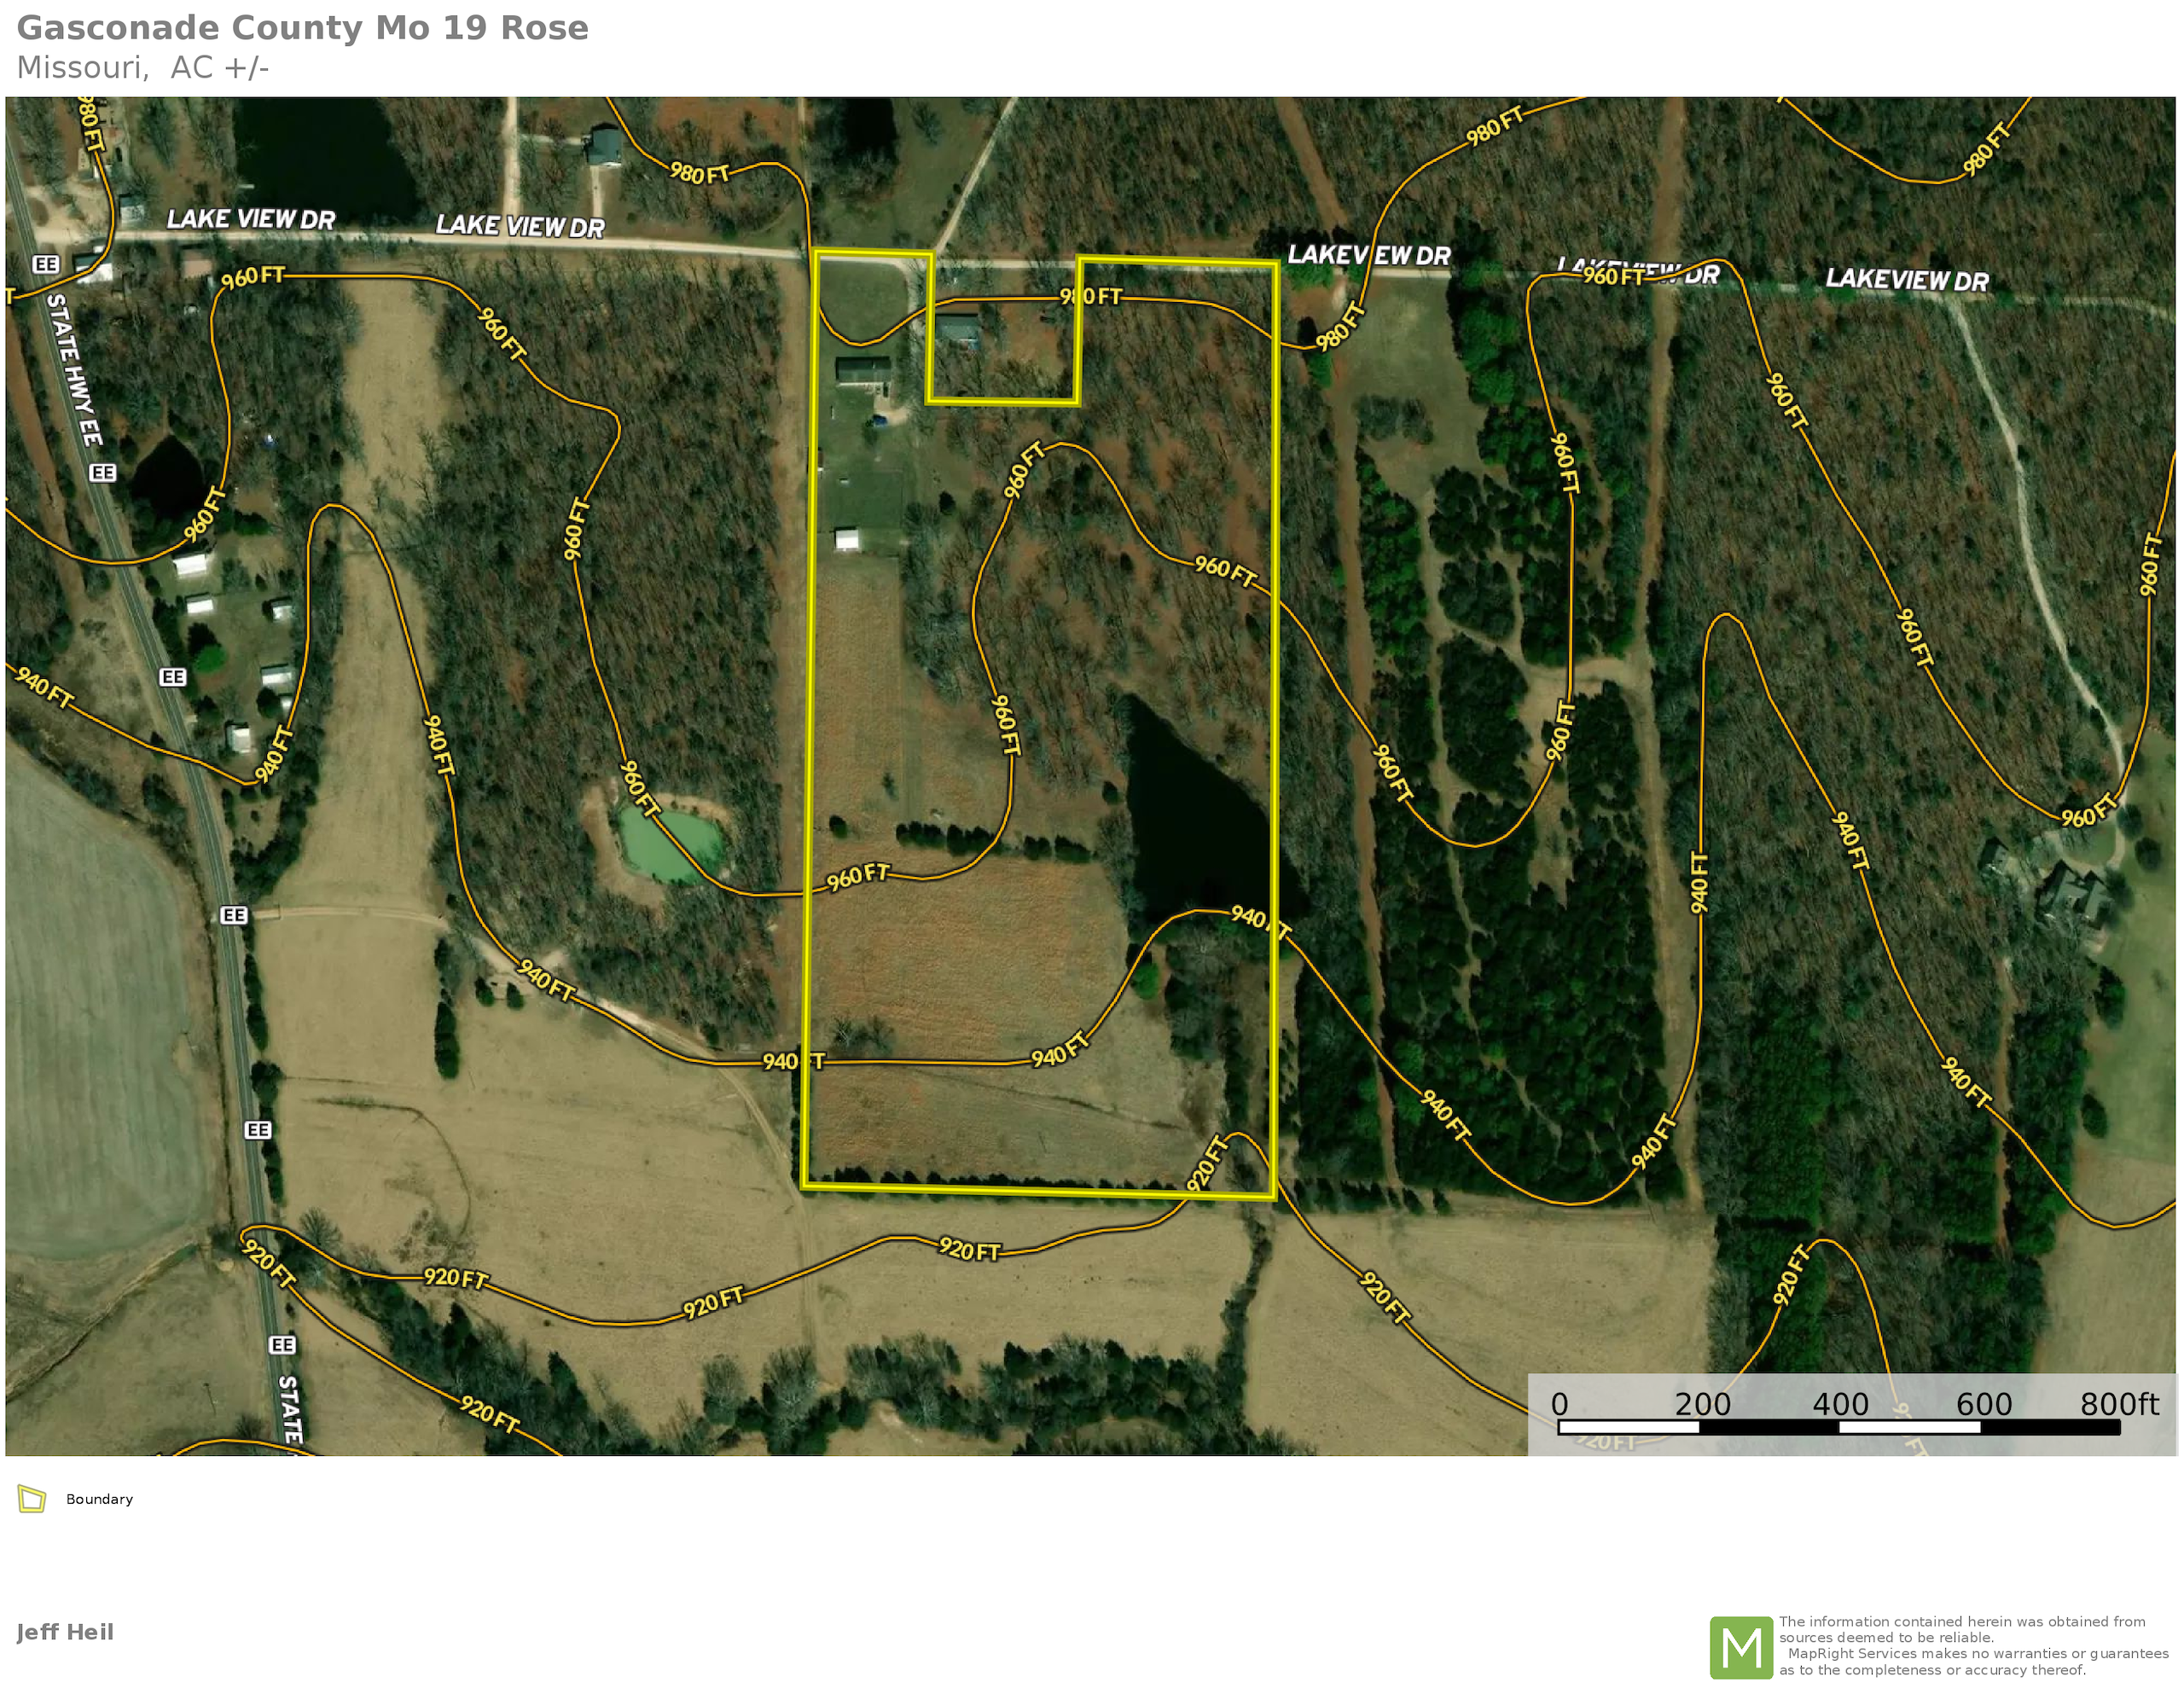Screen dimensions: 2184x1688
Task: Click the Gasconade County Mo 19 Rose title
Action: pos(302,28)
